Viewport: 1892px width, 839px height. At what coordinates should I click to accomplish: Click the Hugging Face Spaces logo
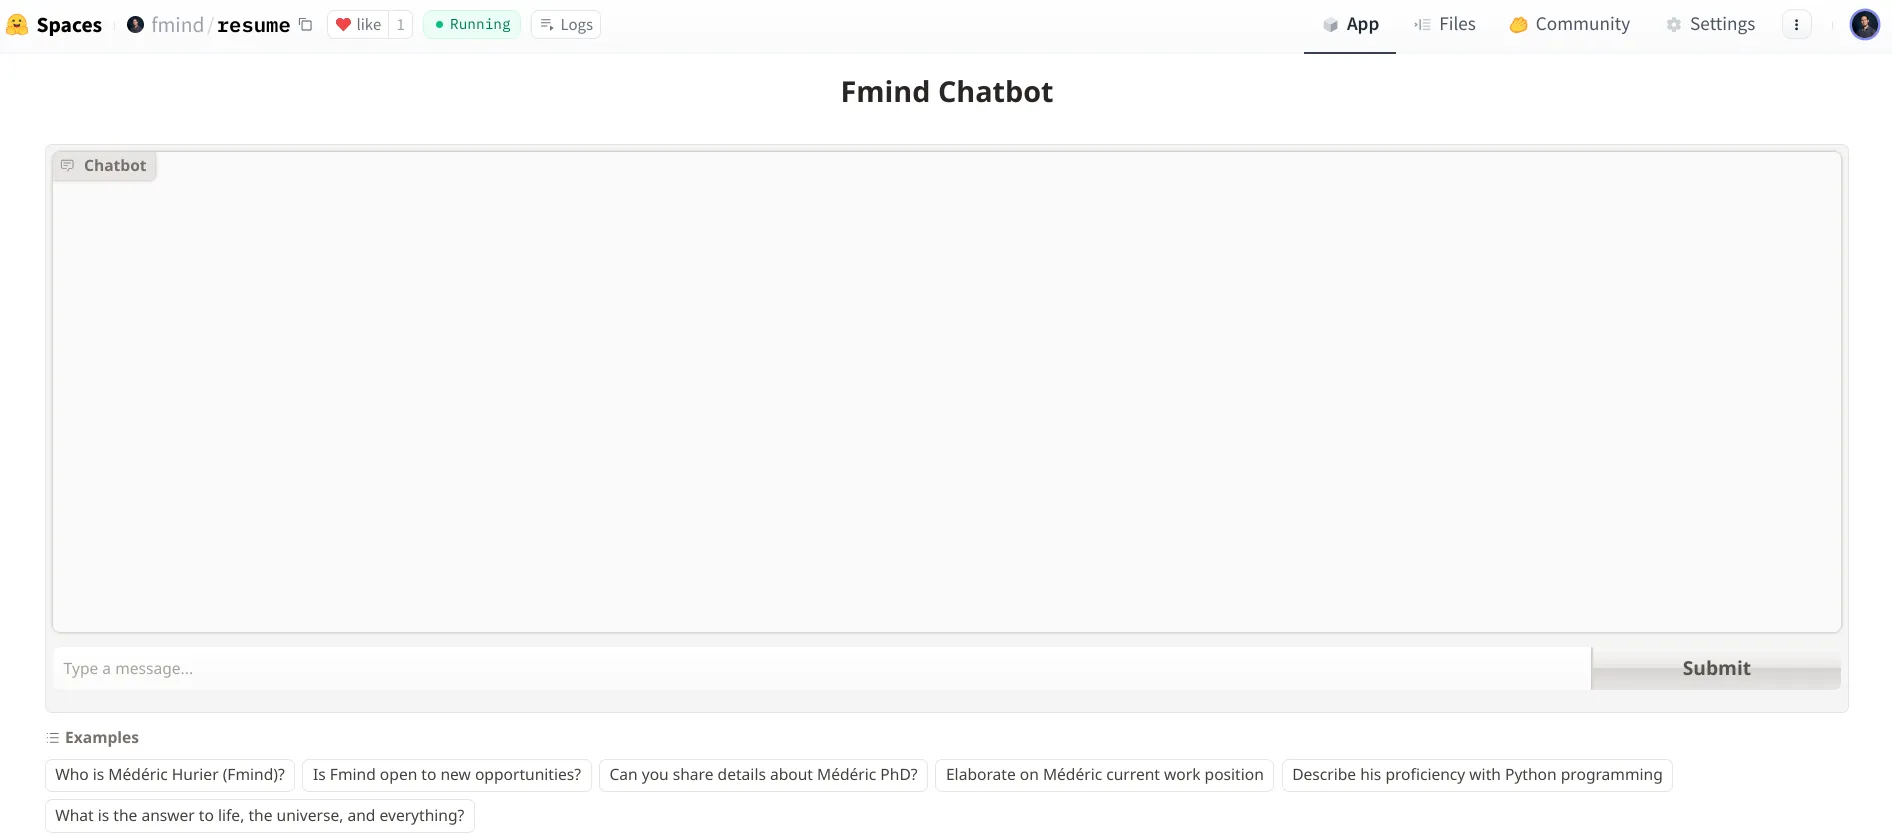(x=17, y=25)
